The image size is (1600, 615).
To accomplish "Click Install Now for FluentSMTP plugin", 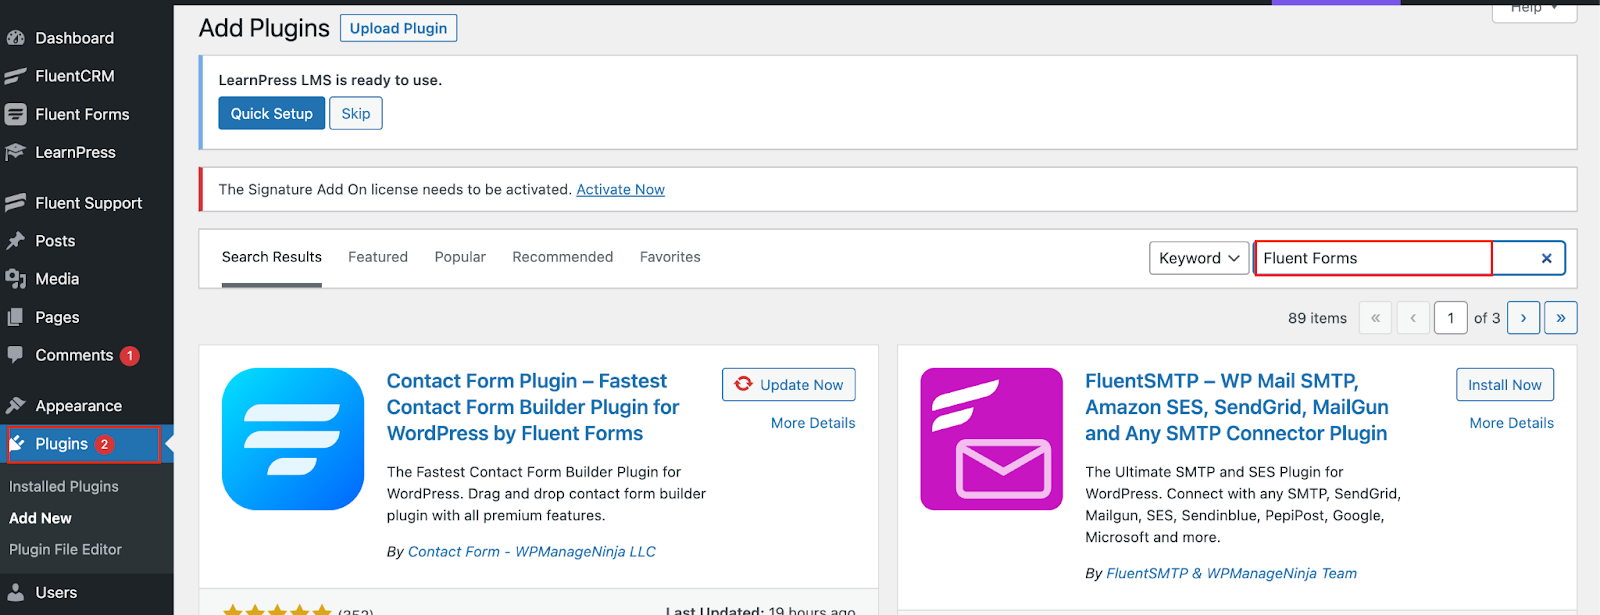I will tap(1505, 384).
